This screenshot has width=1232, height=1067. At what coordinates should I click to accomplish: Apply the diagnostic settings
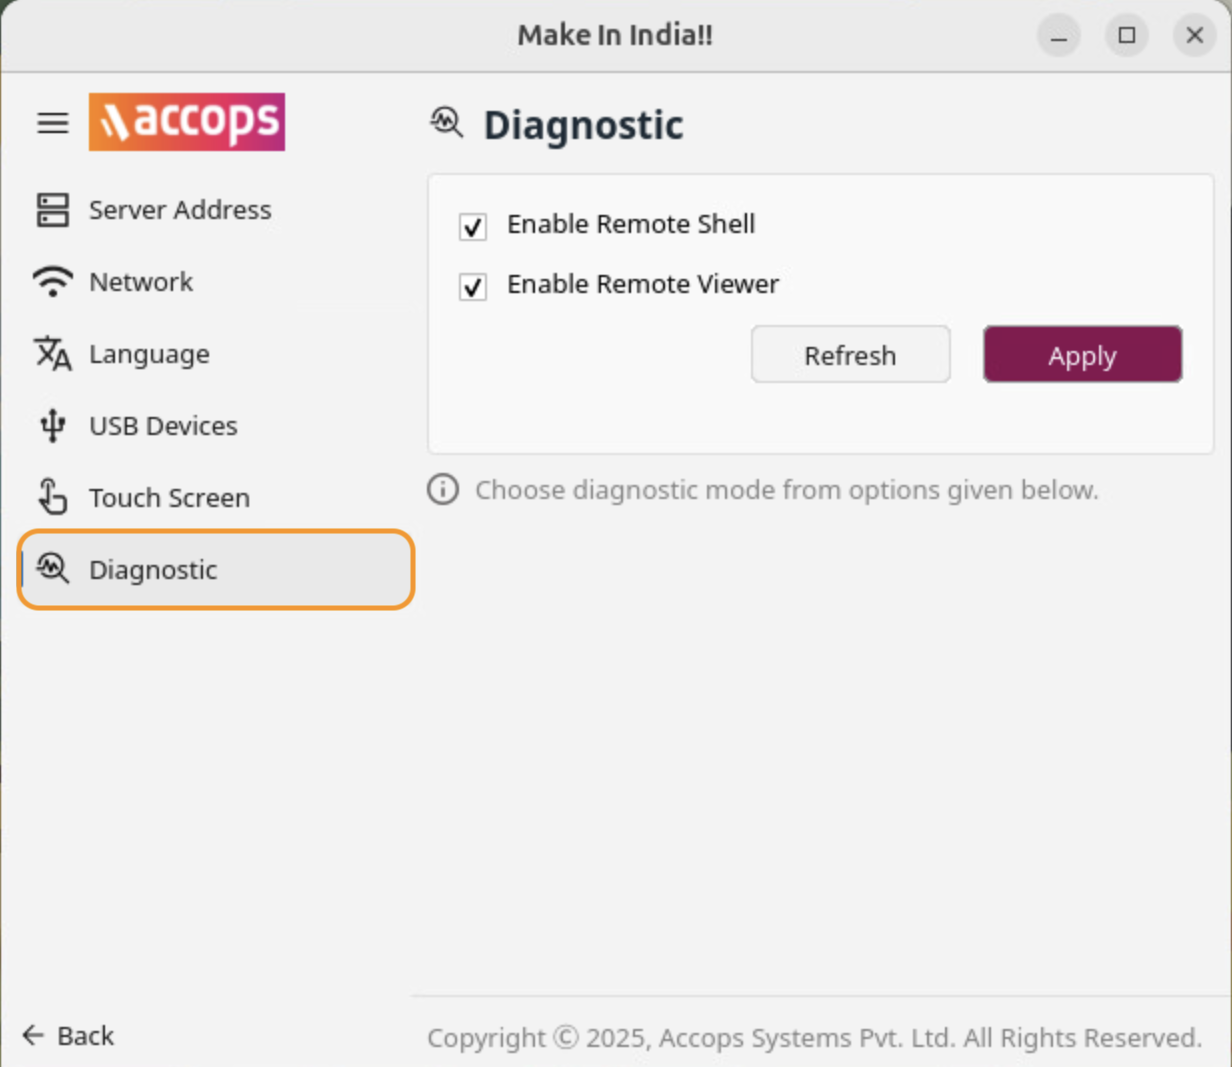click(1082, 355)
